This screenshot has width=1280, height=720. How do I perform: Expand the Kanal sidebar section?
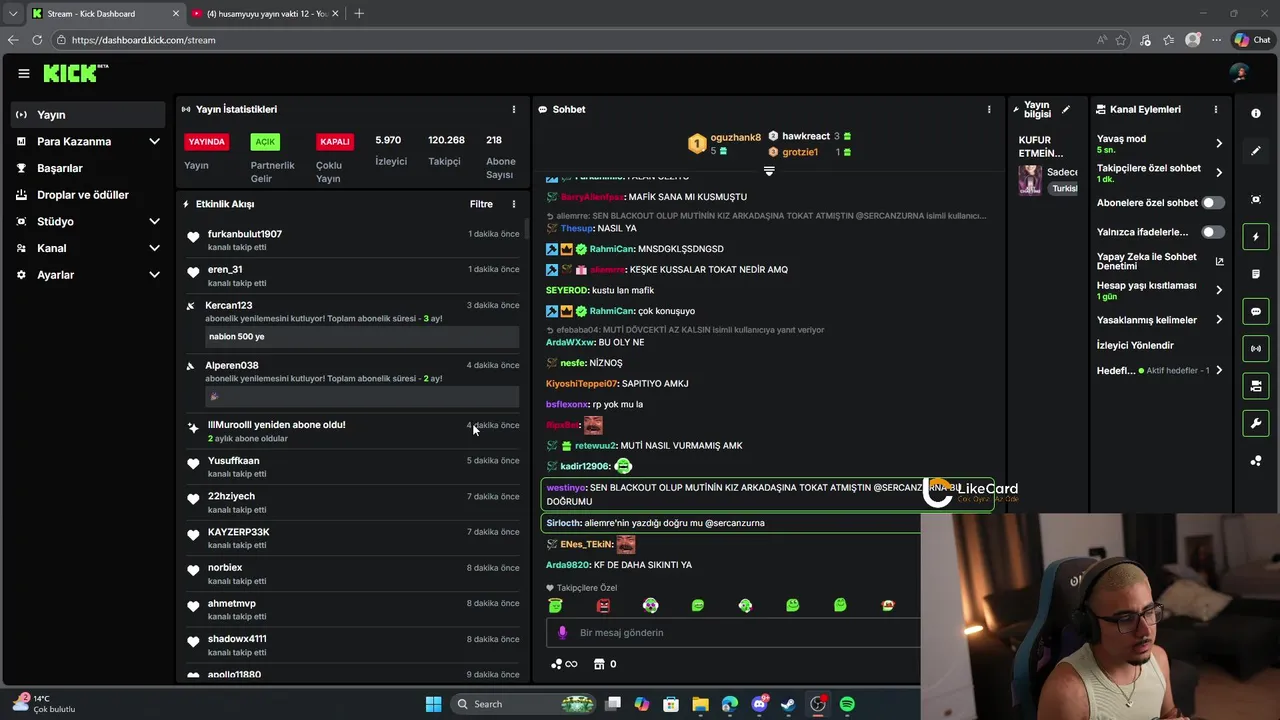point(88,248)
